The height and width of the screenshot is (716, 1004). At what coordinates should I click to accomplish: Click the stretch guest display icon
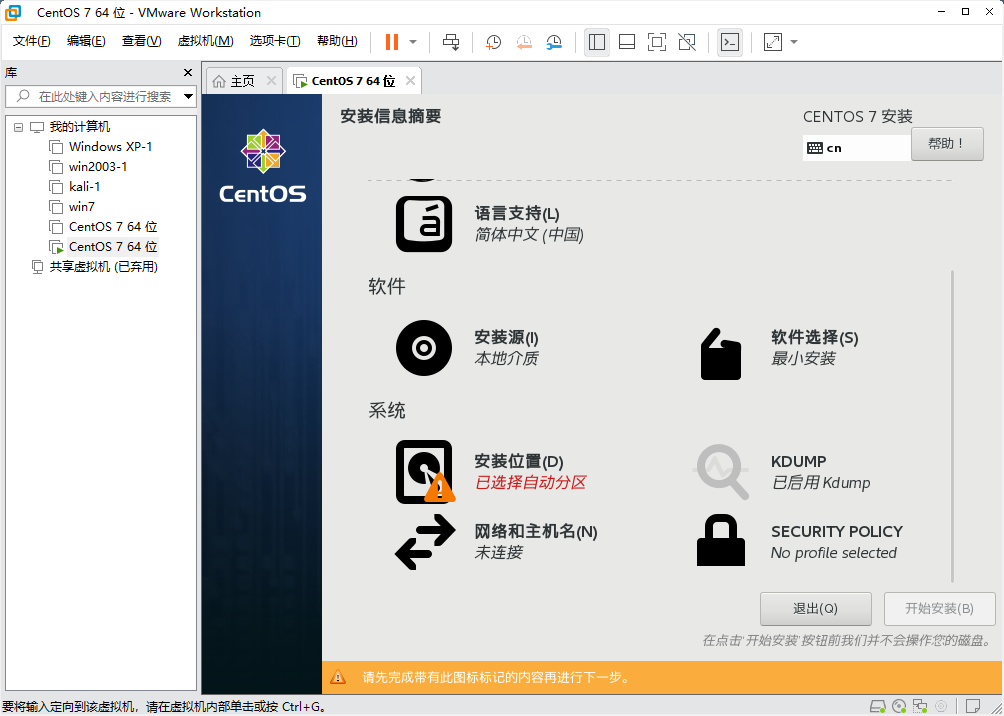(773, 42)
